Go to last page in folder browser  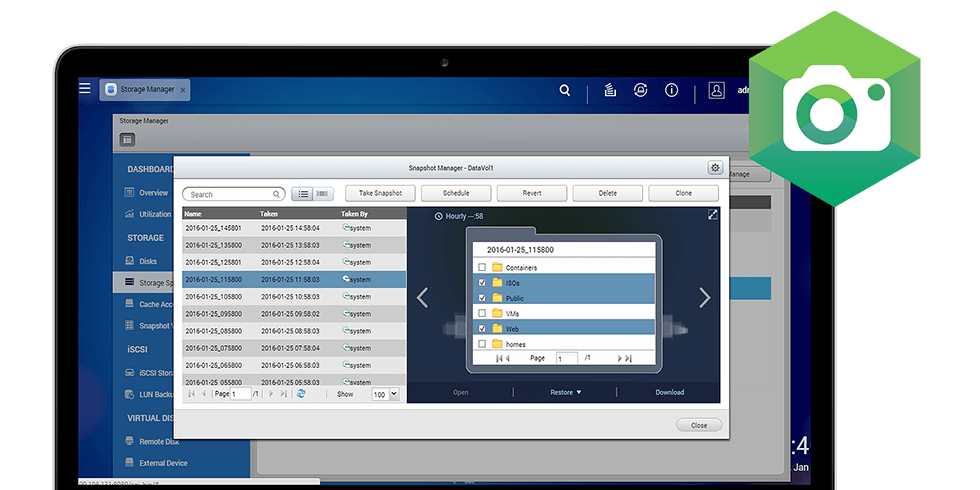628,358
